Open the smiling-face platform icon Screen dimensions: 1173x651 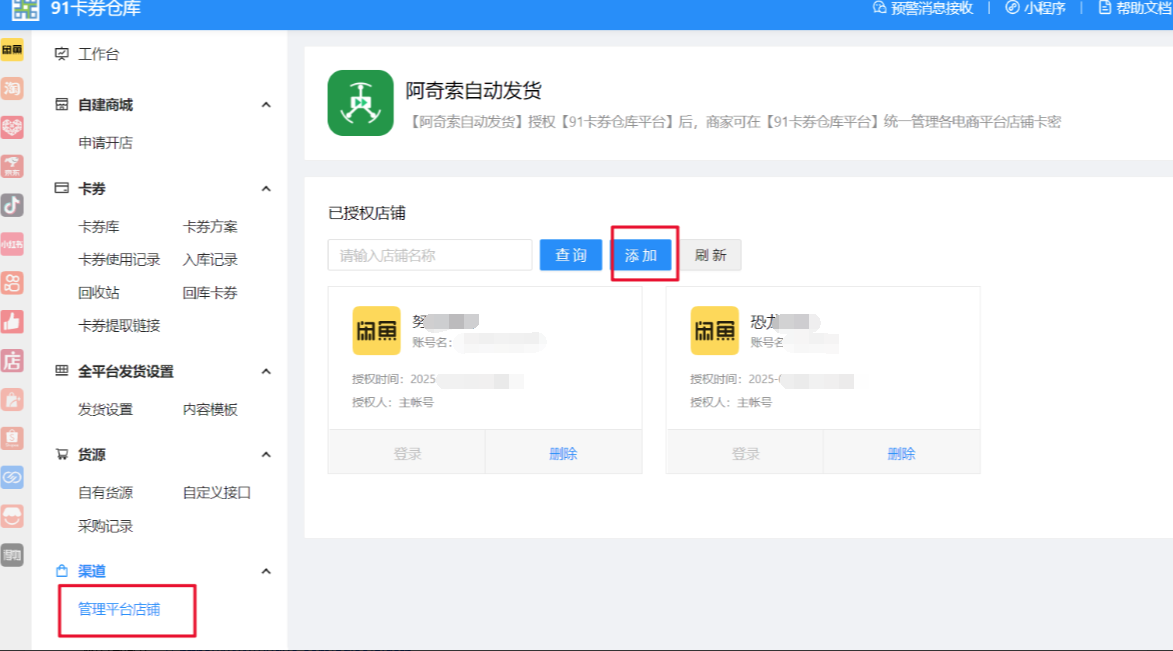coord(12,516)
